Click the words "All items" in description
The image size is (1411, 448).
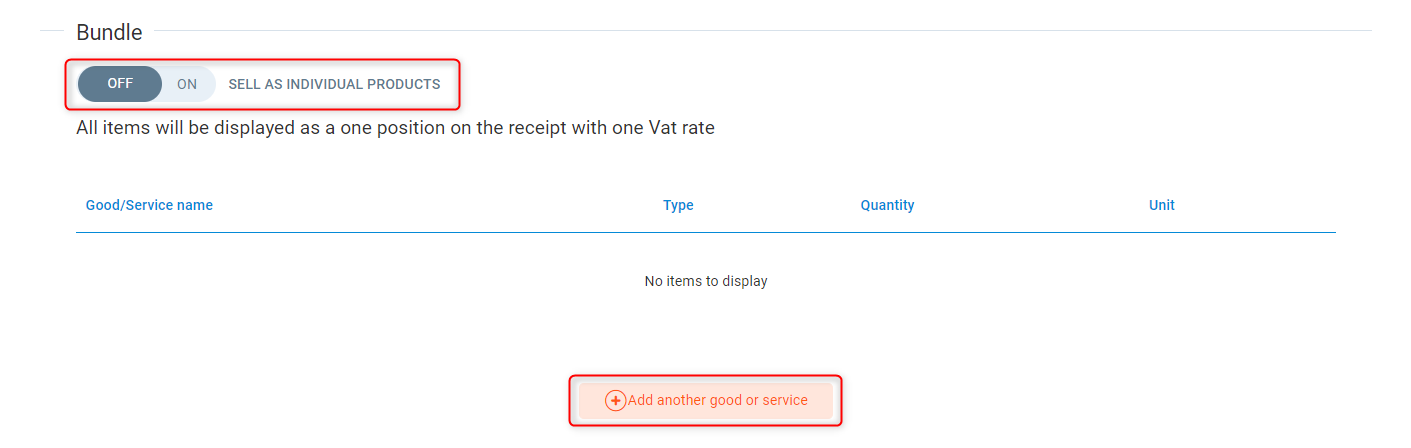(113, 128)
